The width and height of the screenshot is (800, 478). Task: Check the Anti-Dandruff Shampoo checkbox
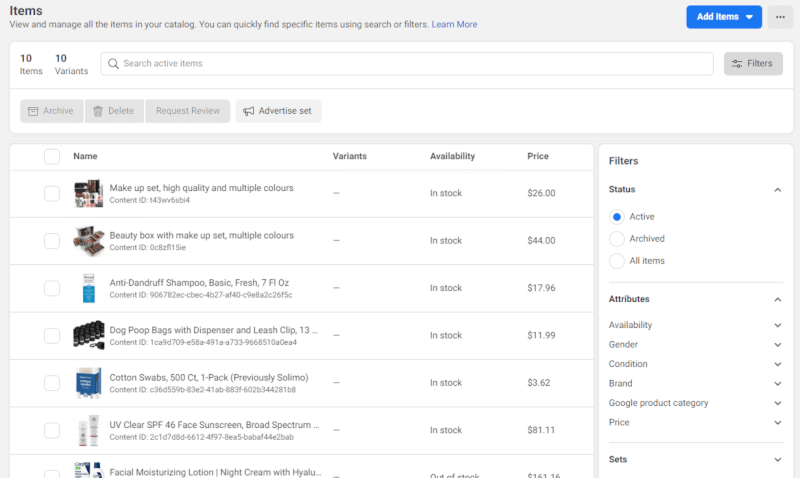(x=52, y=288)
